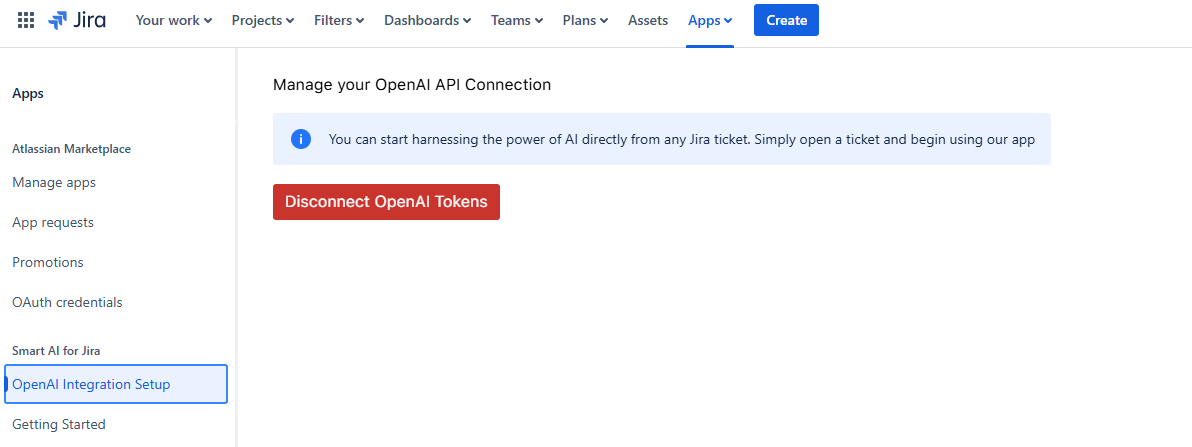Open the app switcher grid icon

tap(26, 20)
